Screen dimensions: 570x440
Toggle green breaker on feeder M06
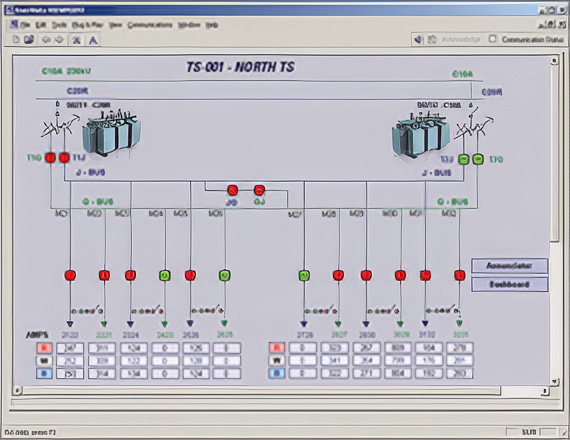pos(225,275)
